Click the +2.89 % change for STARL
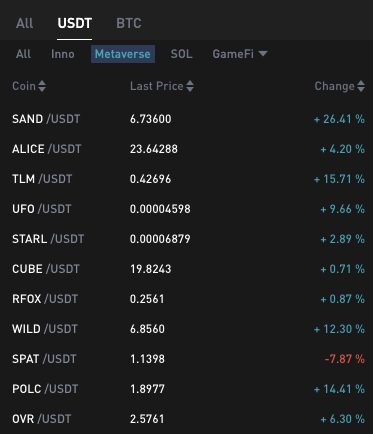 [342, 239]
